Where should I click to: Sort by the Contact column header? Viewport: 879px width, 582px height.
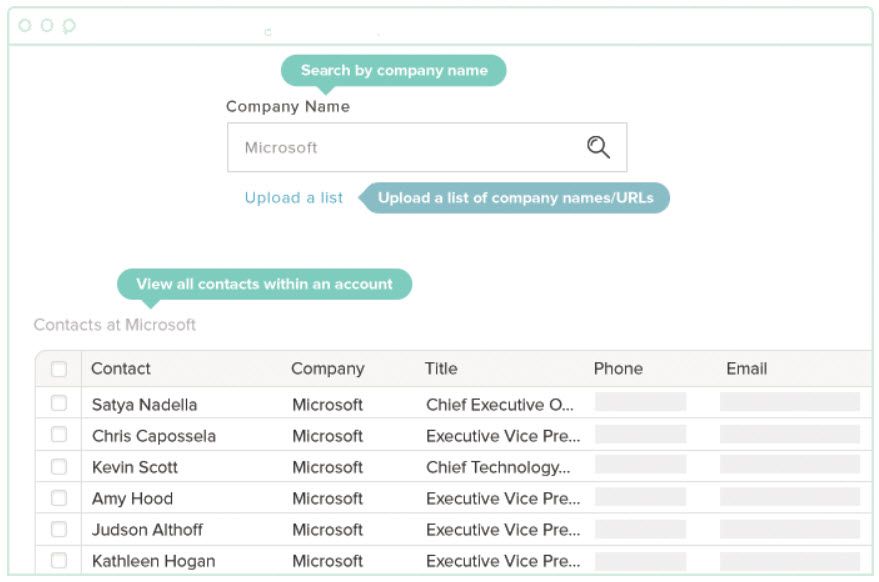click(121, 369)
